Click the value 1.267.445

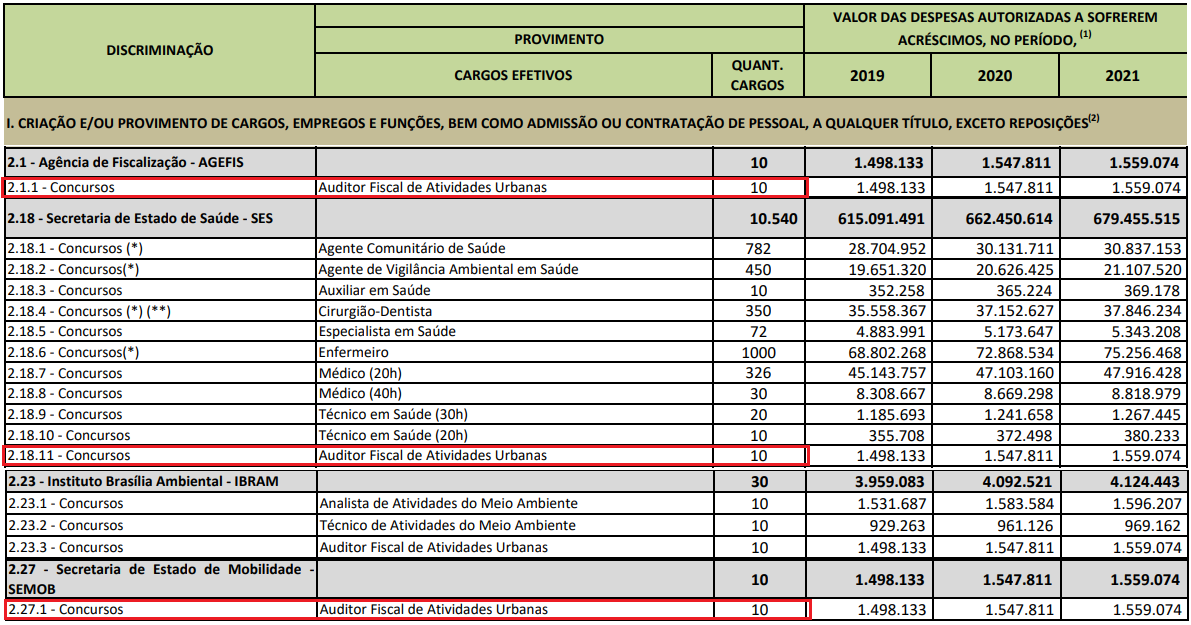coord(1147,415)
